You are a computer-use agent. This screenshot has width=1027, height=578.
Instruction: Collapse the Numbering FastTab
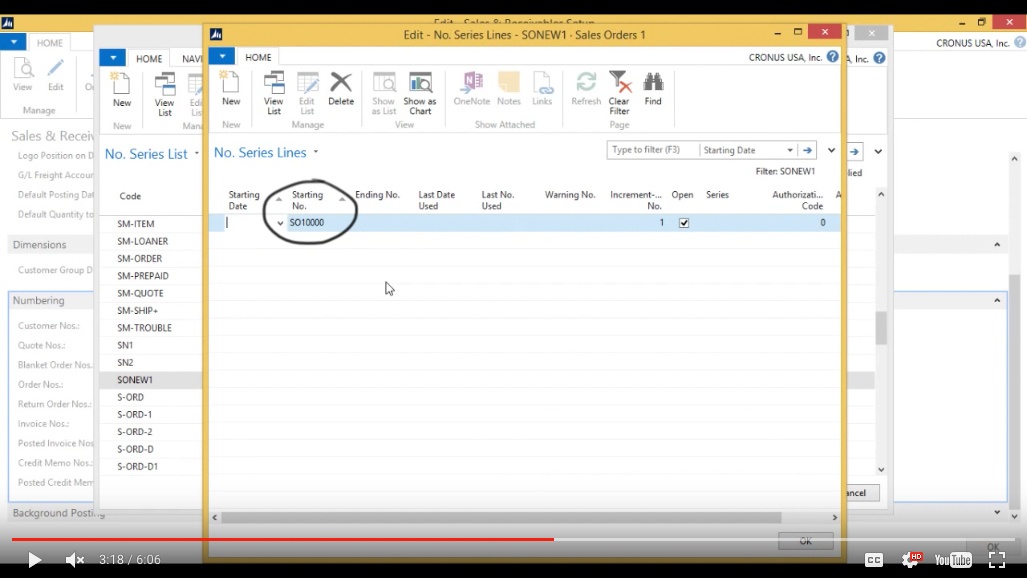click(x=38, y=300)
